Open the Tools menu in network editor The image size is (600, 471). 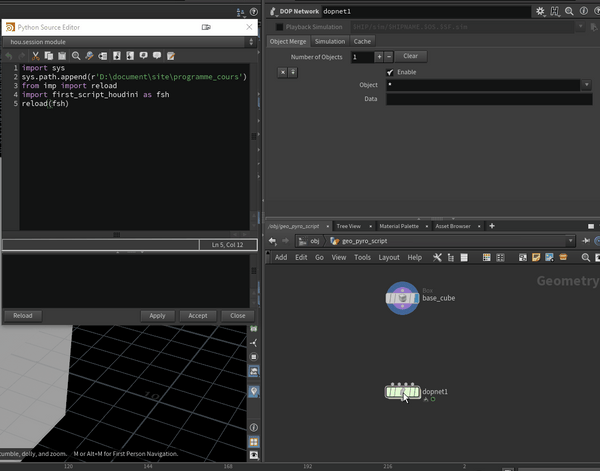pos(362,258)
